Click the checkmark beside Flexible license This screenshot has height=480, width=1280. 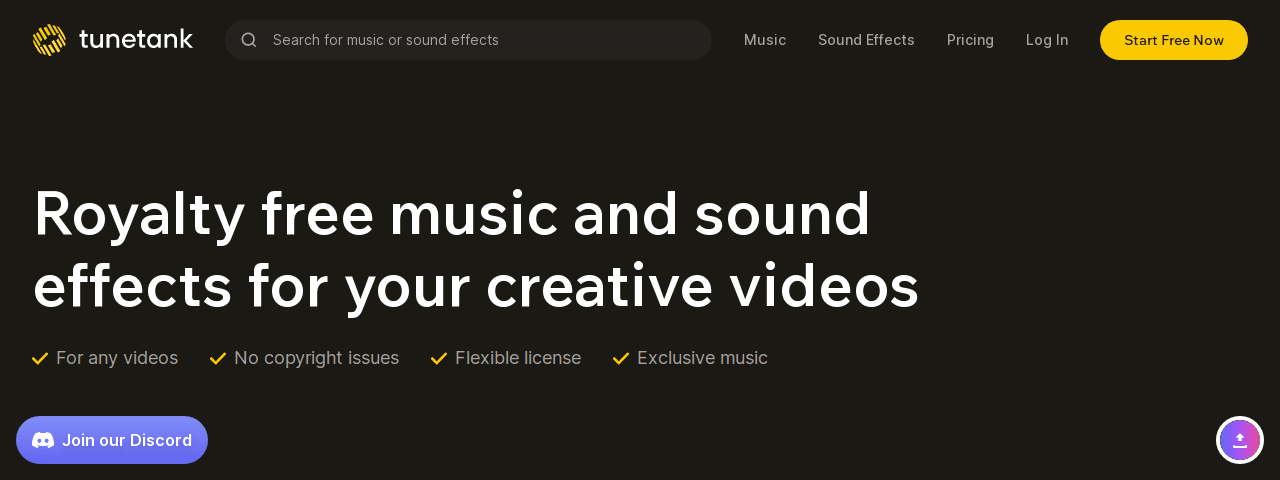click(x=439, y=358)
